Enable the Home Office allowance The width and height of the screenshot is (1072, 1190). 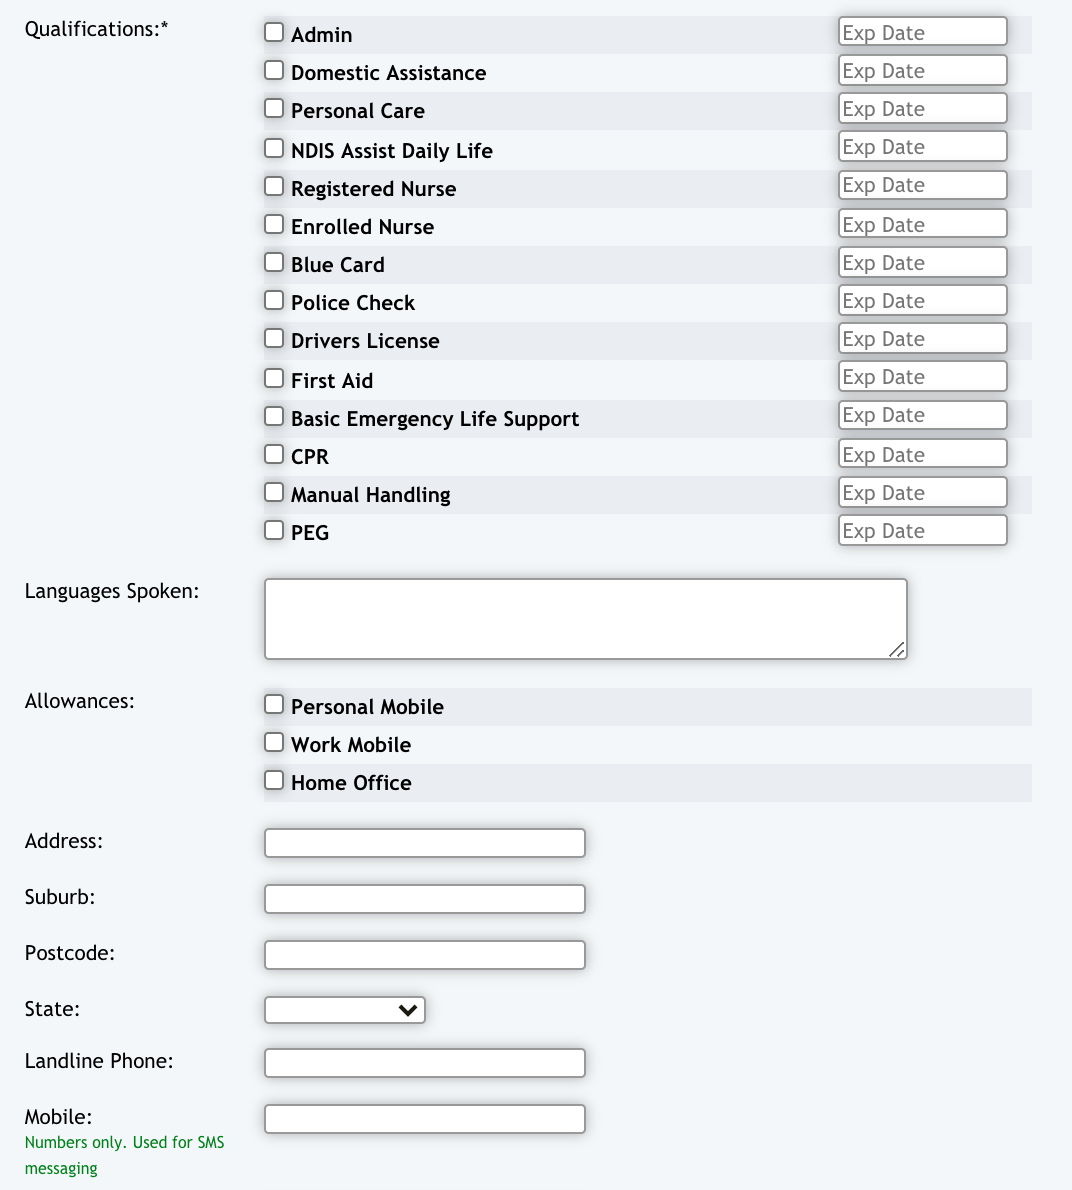[274, 781]
